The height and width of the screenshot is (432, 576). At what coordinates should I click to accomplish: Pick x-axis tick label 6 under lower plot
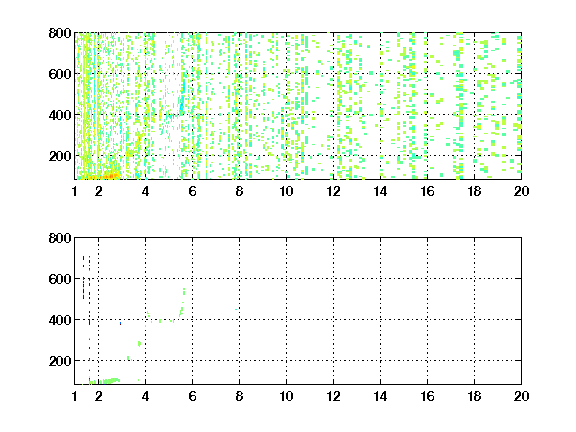192,396
